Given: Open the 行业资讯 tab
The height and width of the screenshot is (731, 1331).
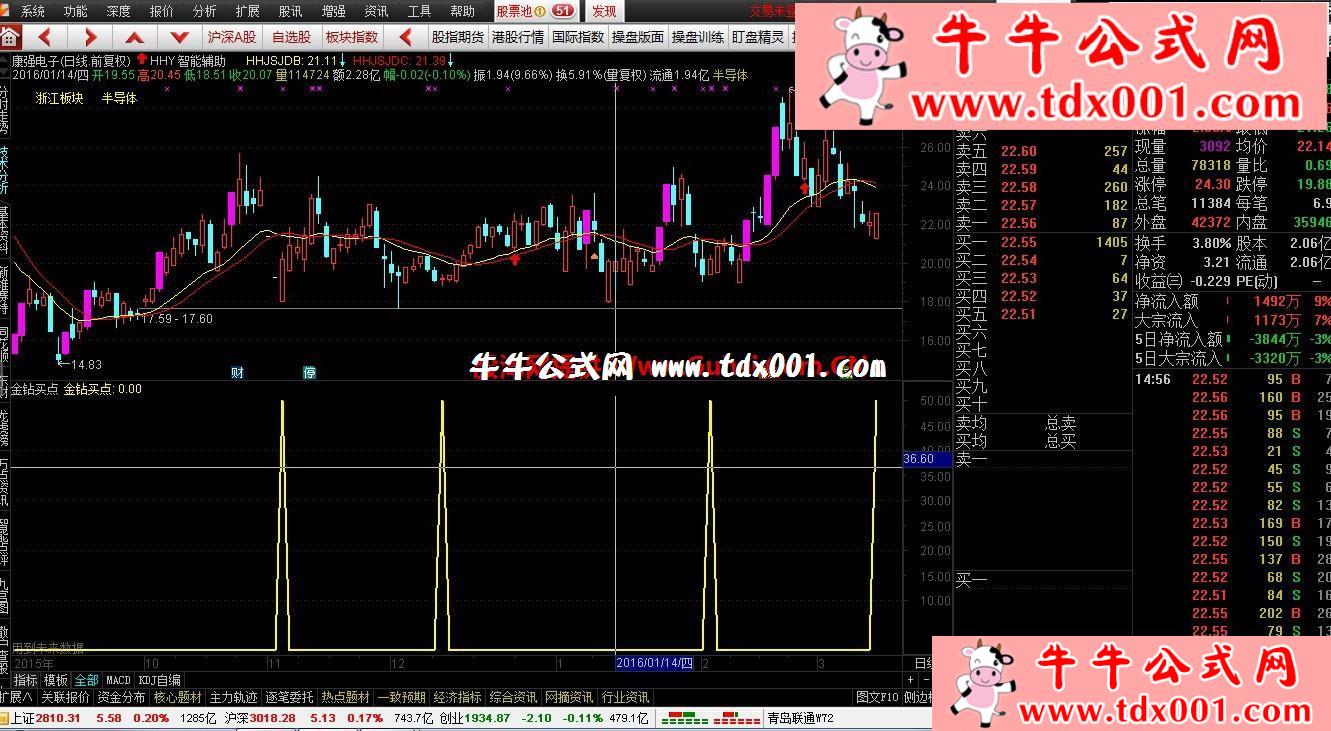Looking at the screenshot, I should 626,697.
